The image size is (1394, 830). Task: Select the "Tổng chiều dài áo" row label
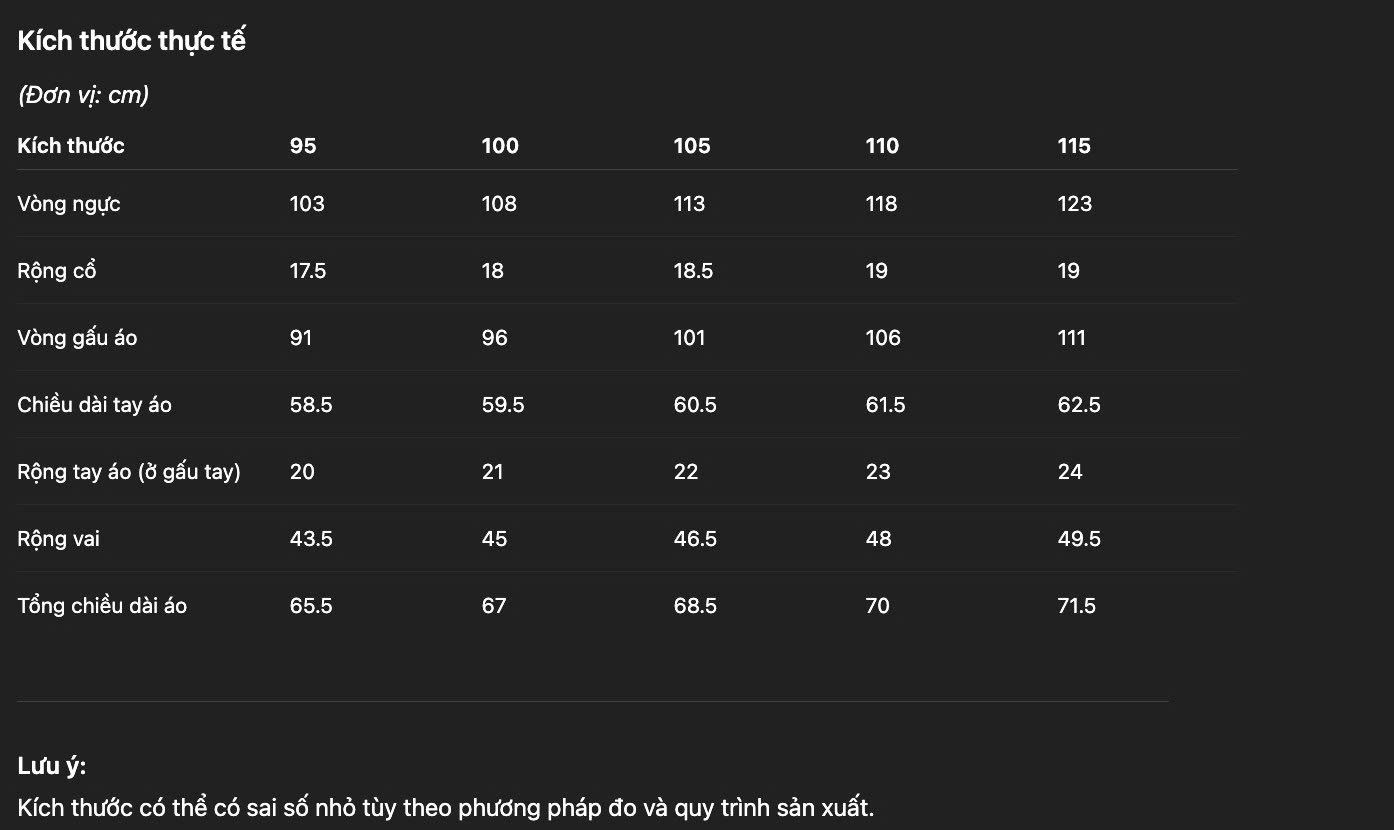pyautogui.click(x=102, y=606)
